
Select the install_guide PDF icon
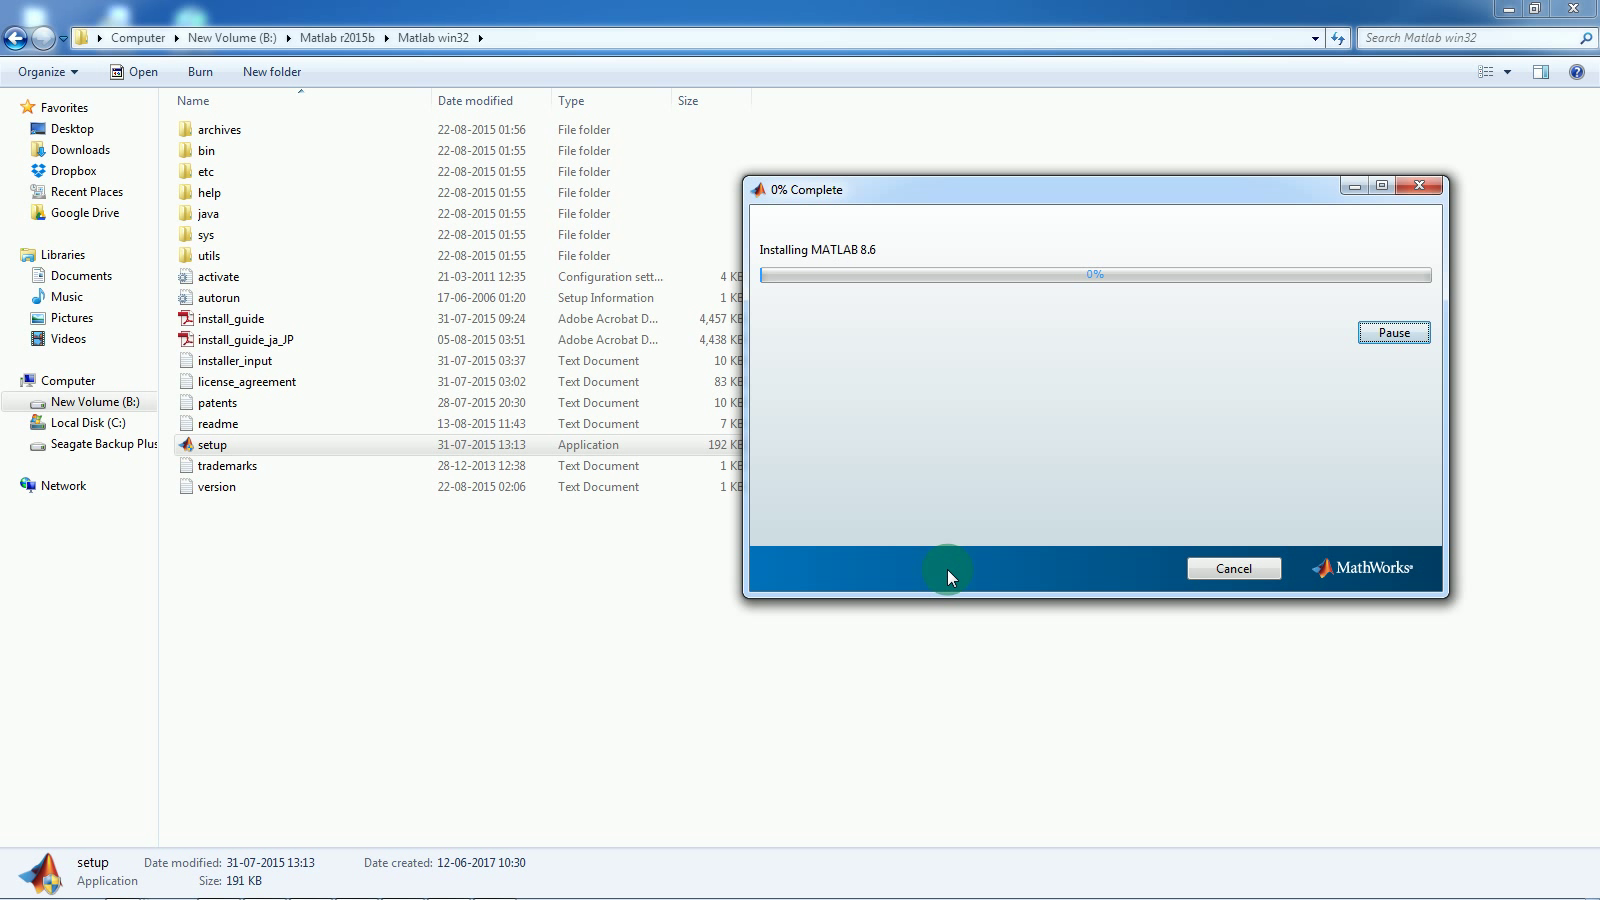pyautogui.click(x=185, y=319)
